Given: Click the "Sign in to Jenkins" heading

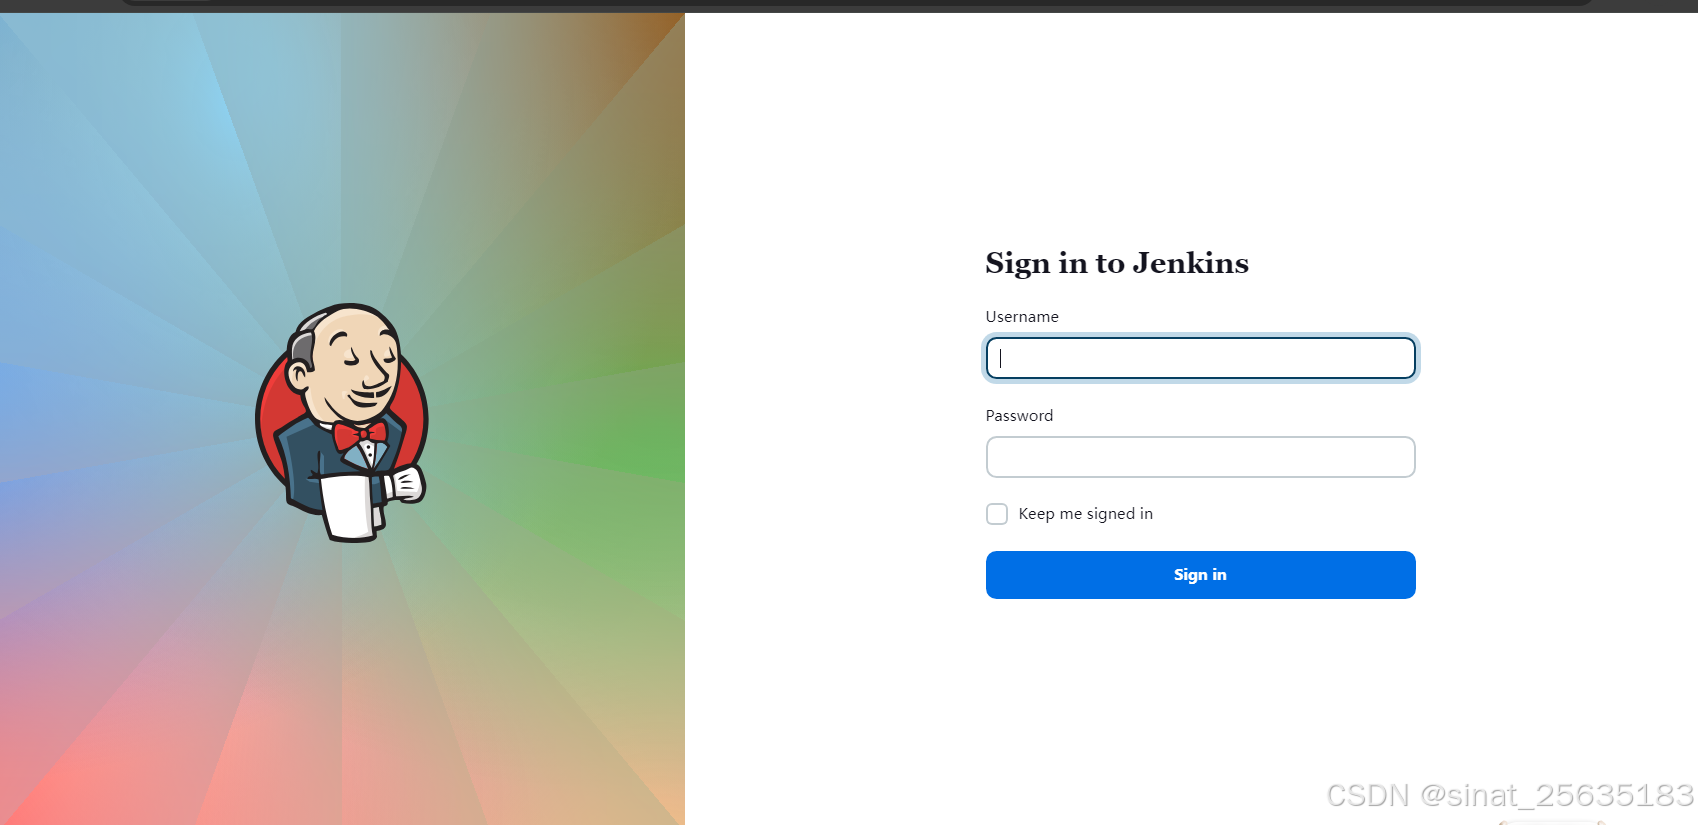Looking at the screenshot, I should [x=1117, y=263].
